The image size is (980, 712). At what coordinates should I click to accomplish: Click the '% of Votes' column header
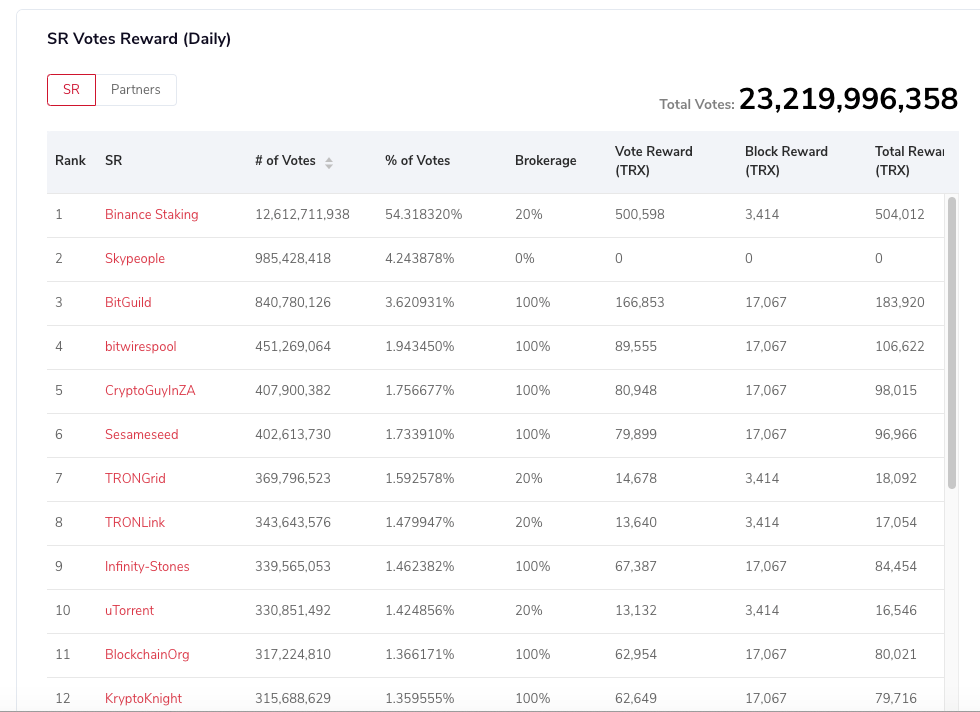(x=418, y=161)
